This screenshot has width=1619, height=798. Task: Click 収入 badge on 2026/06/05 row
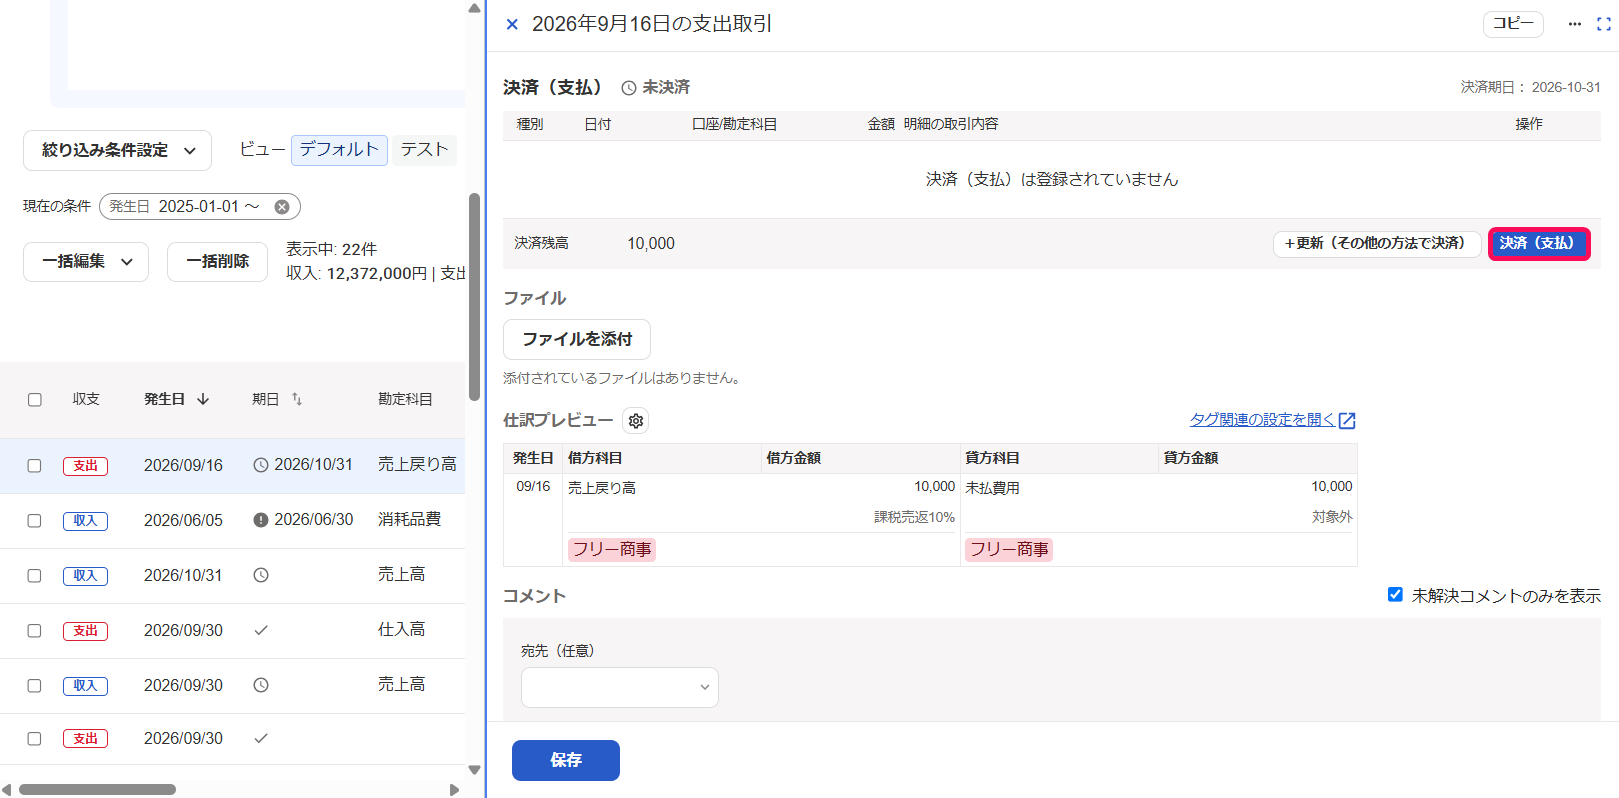point(85,521)
